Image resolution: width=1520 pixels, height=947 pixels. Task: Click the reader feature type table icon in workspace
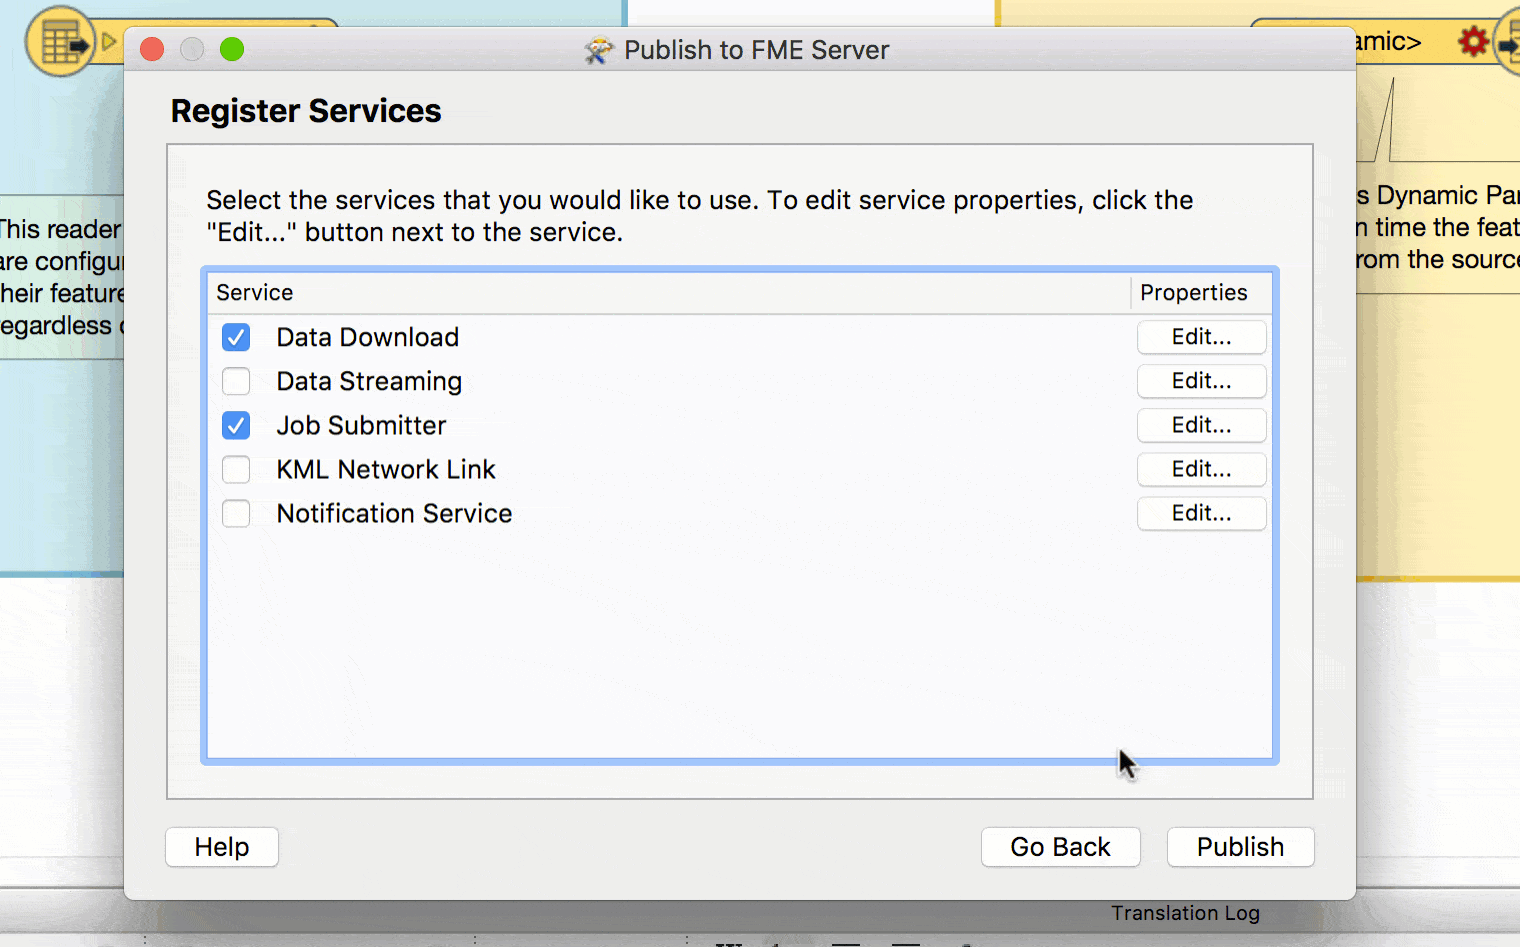pos(60,42)
